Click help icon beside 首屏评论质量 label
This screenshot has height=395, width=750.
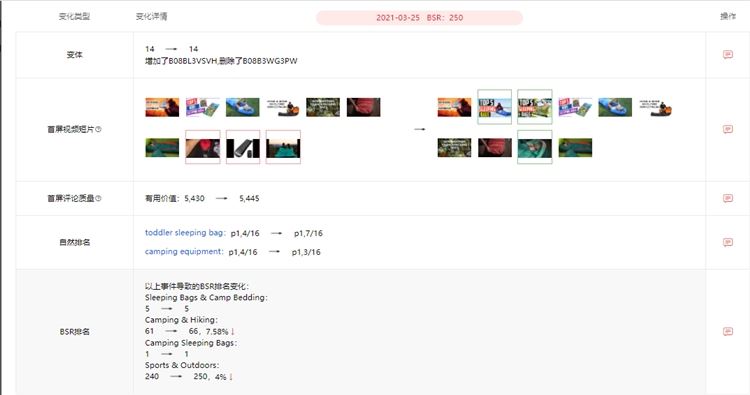point(99,198)
